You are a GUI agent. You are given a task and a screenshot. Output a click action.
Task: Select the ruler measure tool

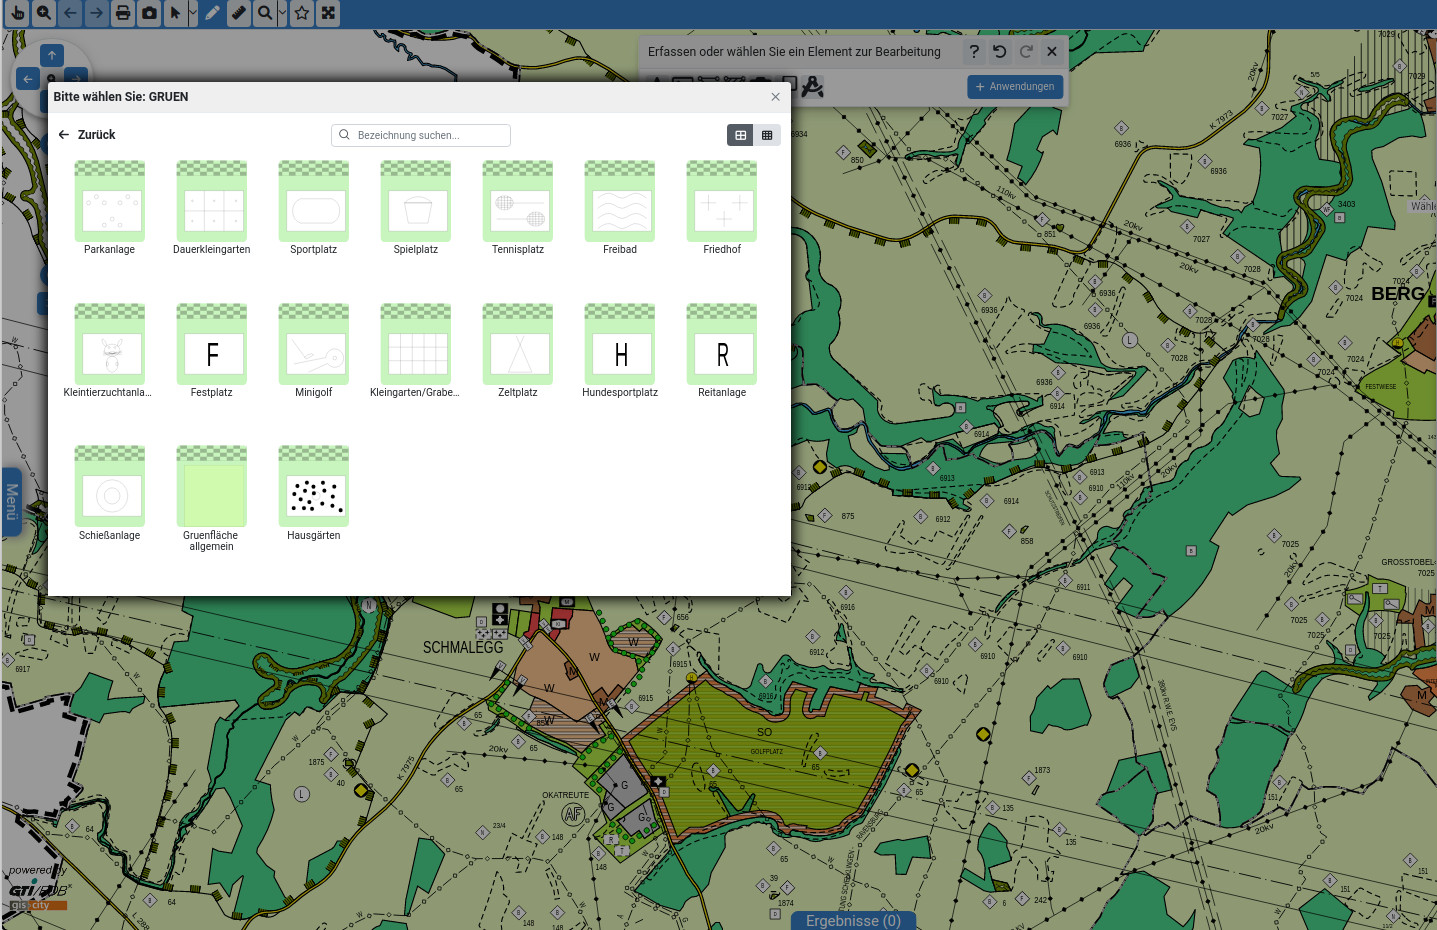(239, 13)
